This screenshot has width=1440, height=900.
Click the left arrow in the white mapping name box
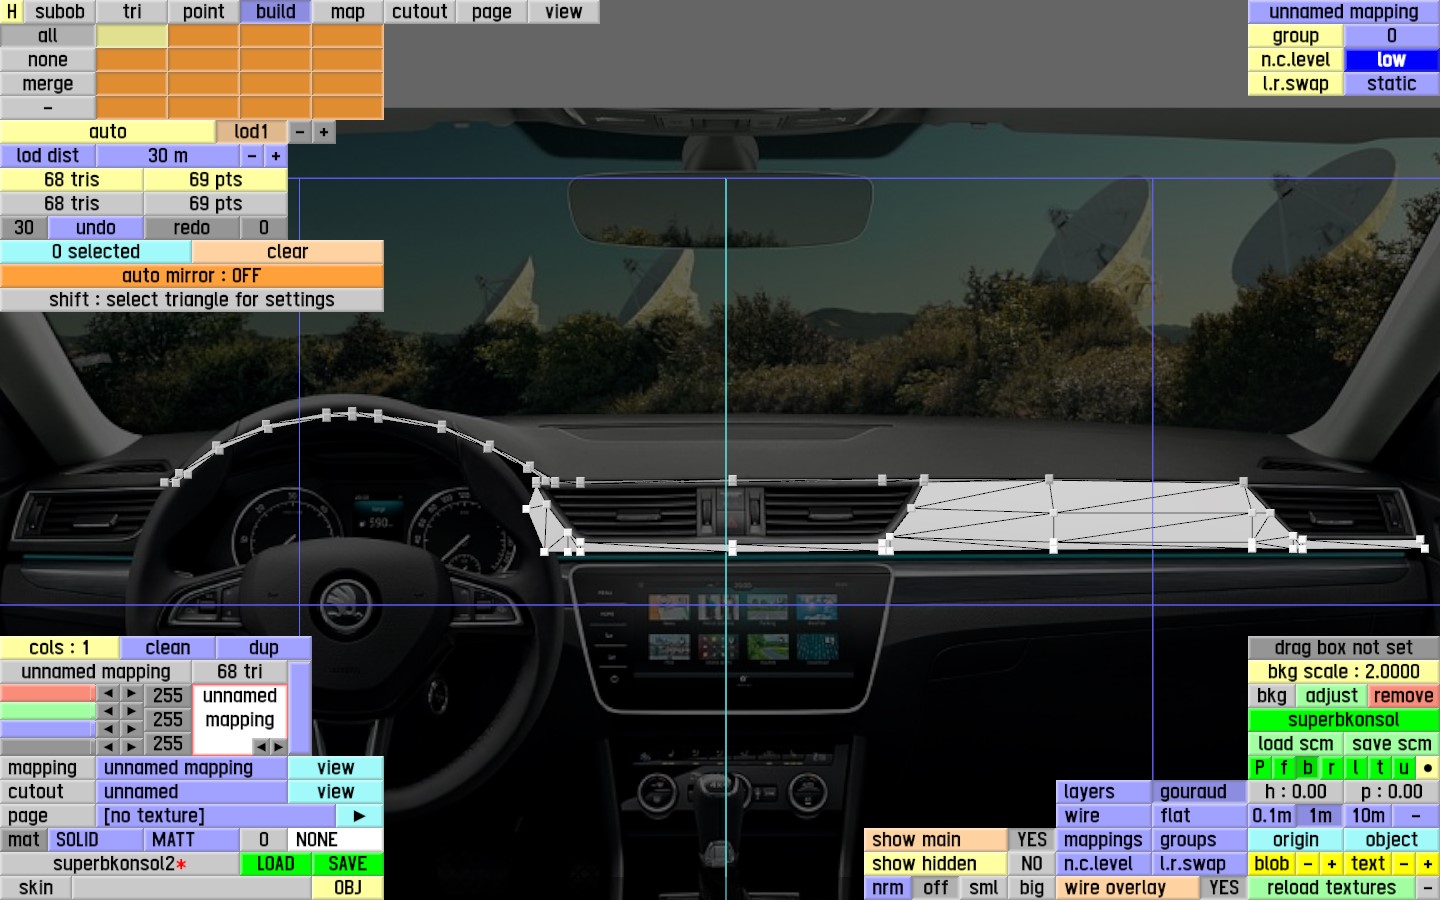tap(261, 747)
